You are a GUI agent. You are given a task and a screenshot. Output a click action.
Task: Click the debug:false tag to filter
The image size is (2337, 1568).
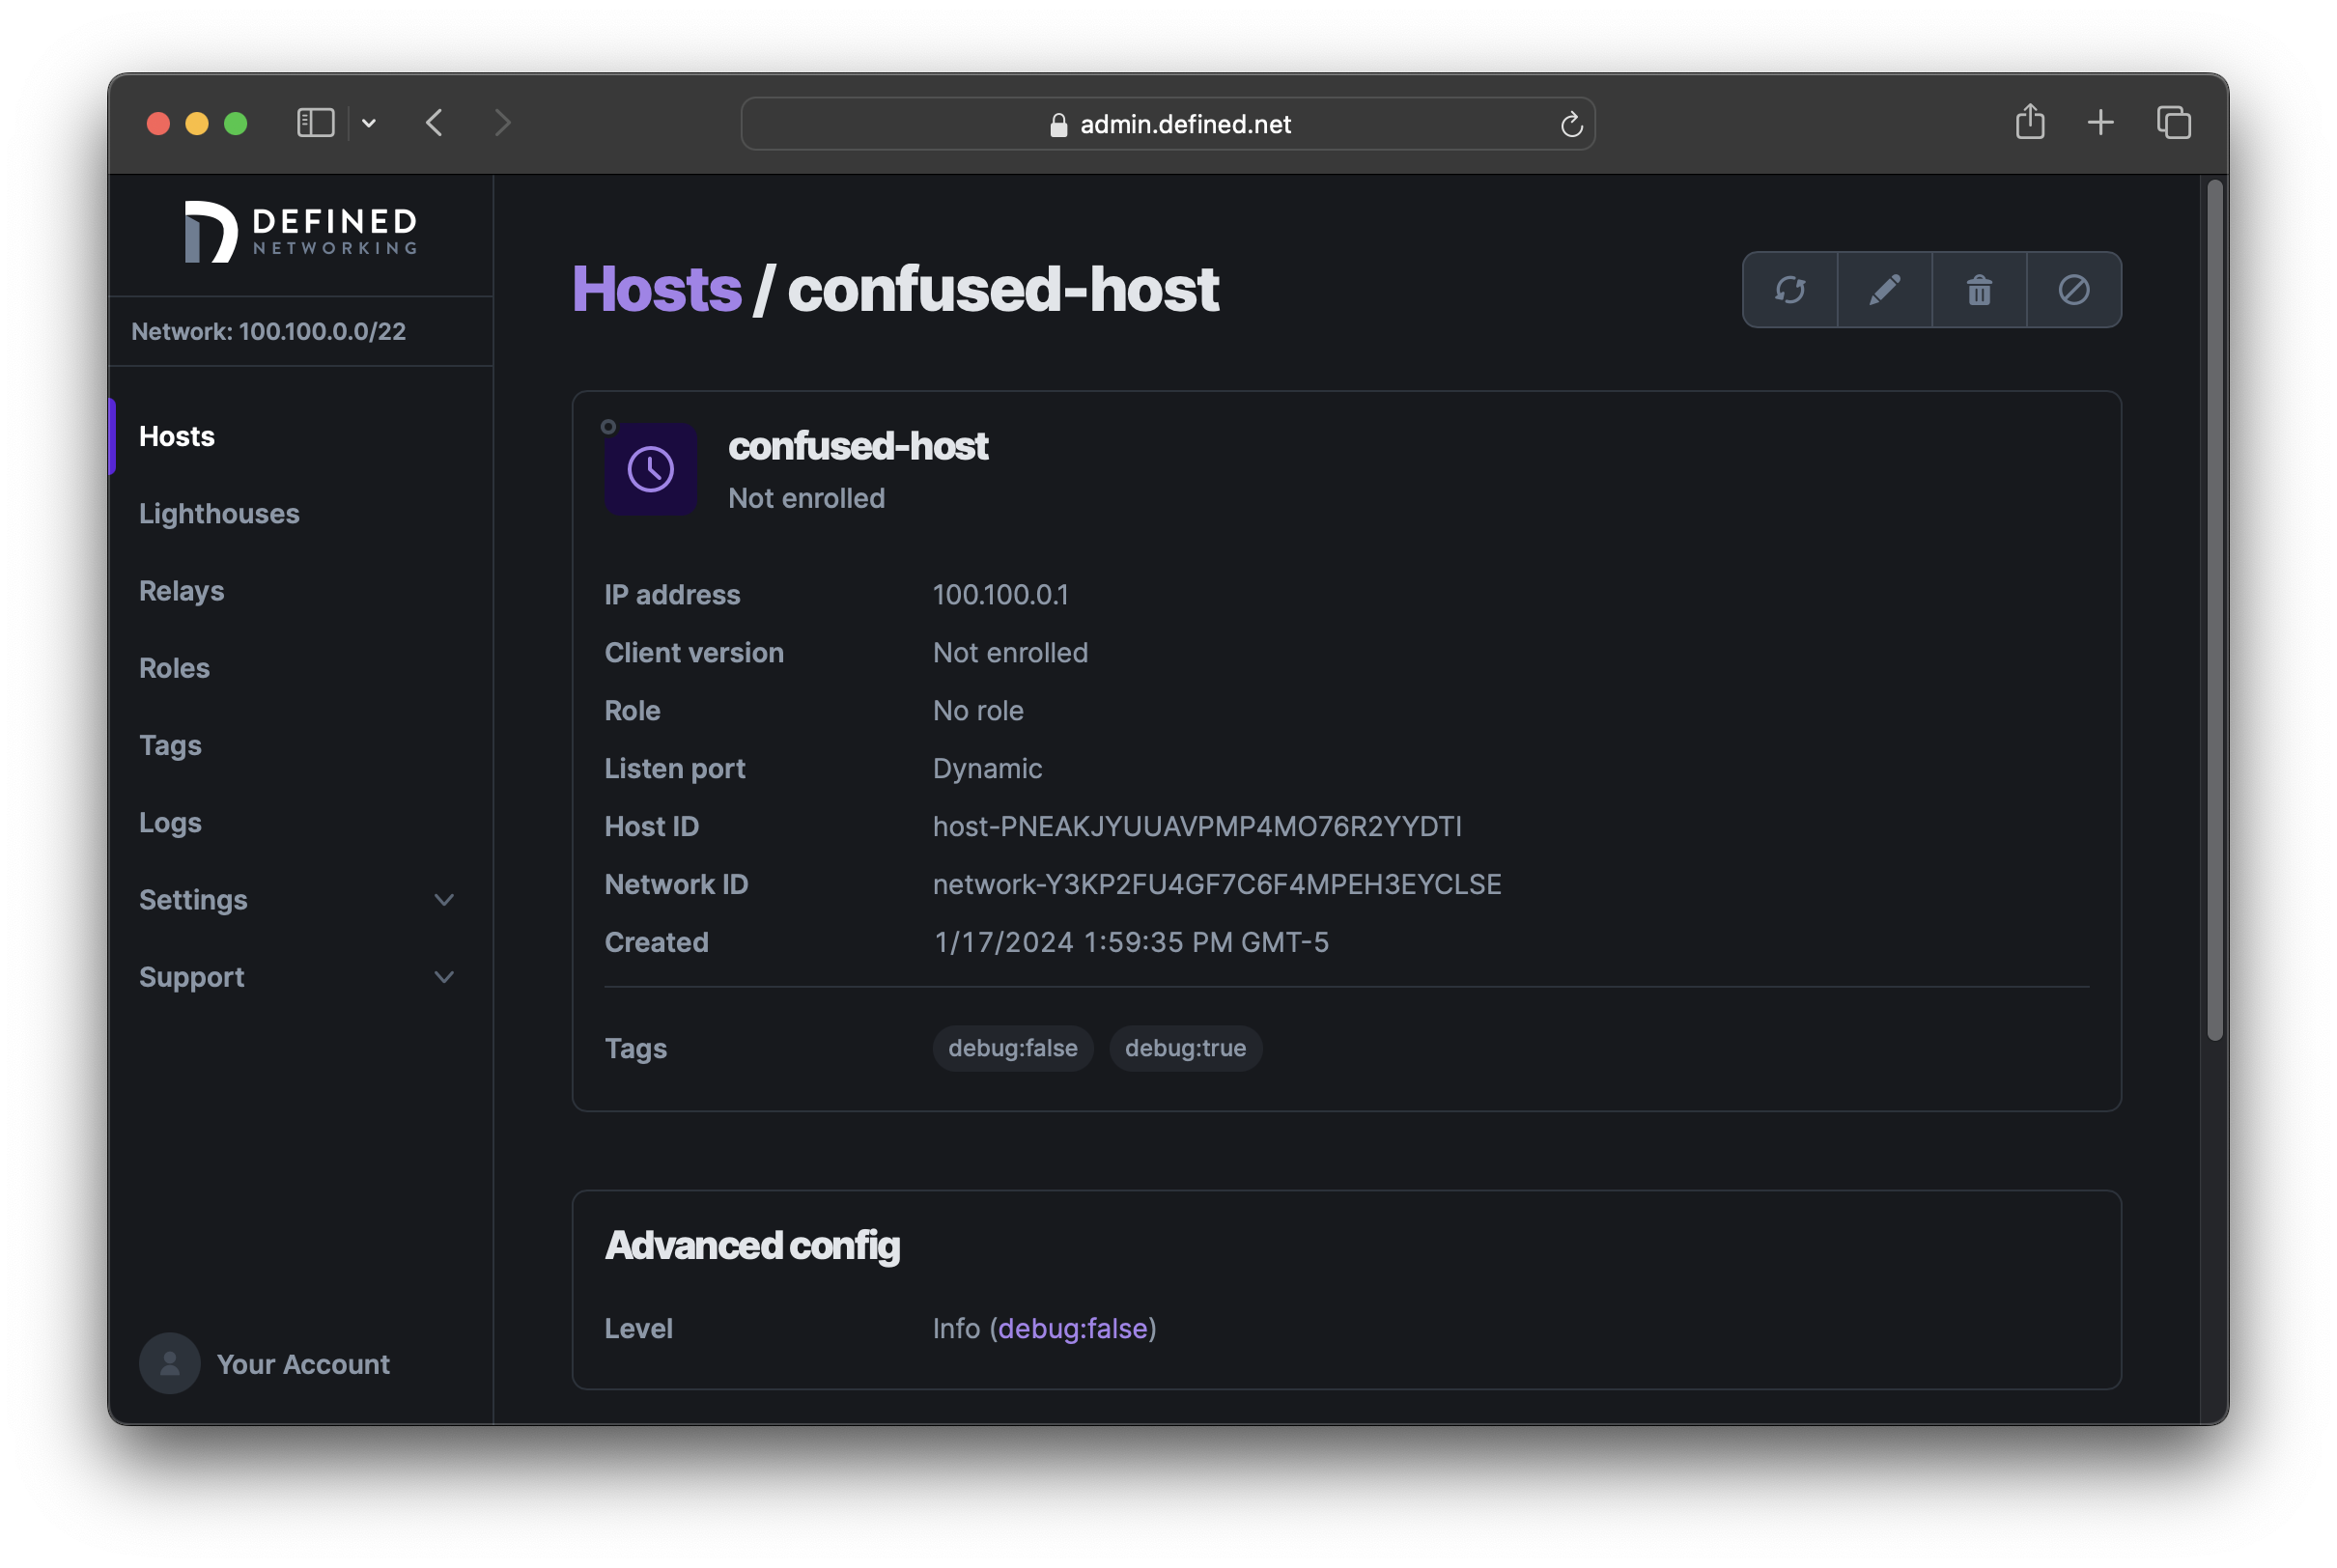pos(1010,1047)
